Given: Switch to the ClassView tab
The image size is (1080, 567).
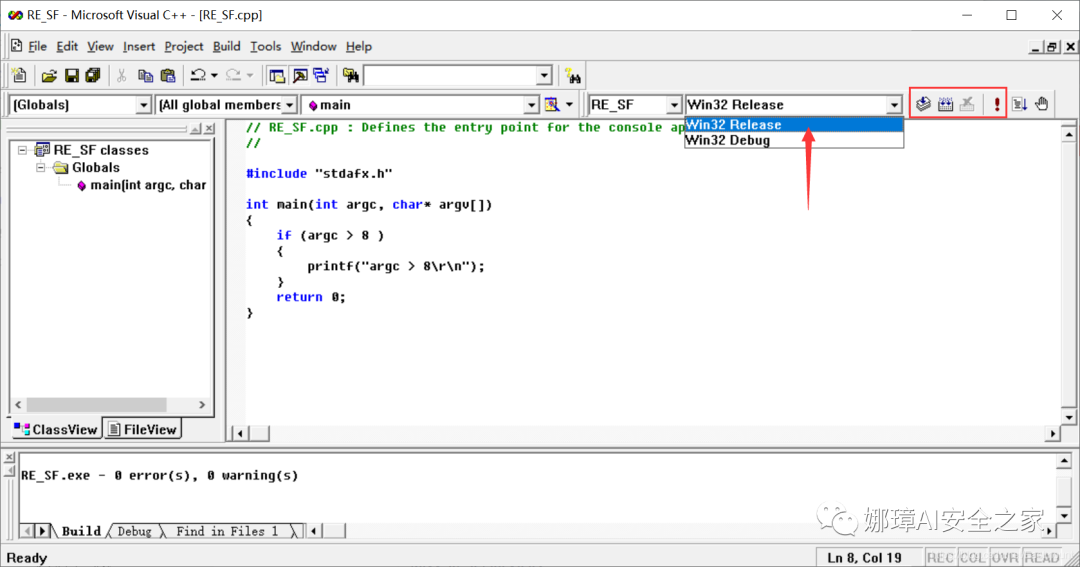Looking at the screenshot, I should click(x=56, y=429).
